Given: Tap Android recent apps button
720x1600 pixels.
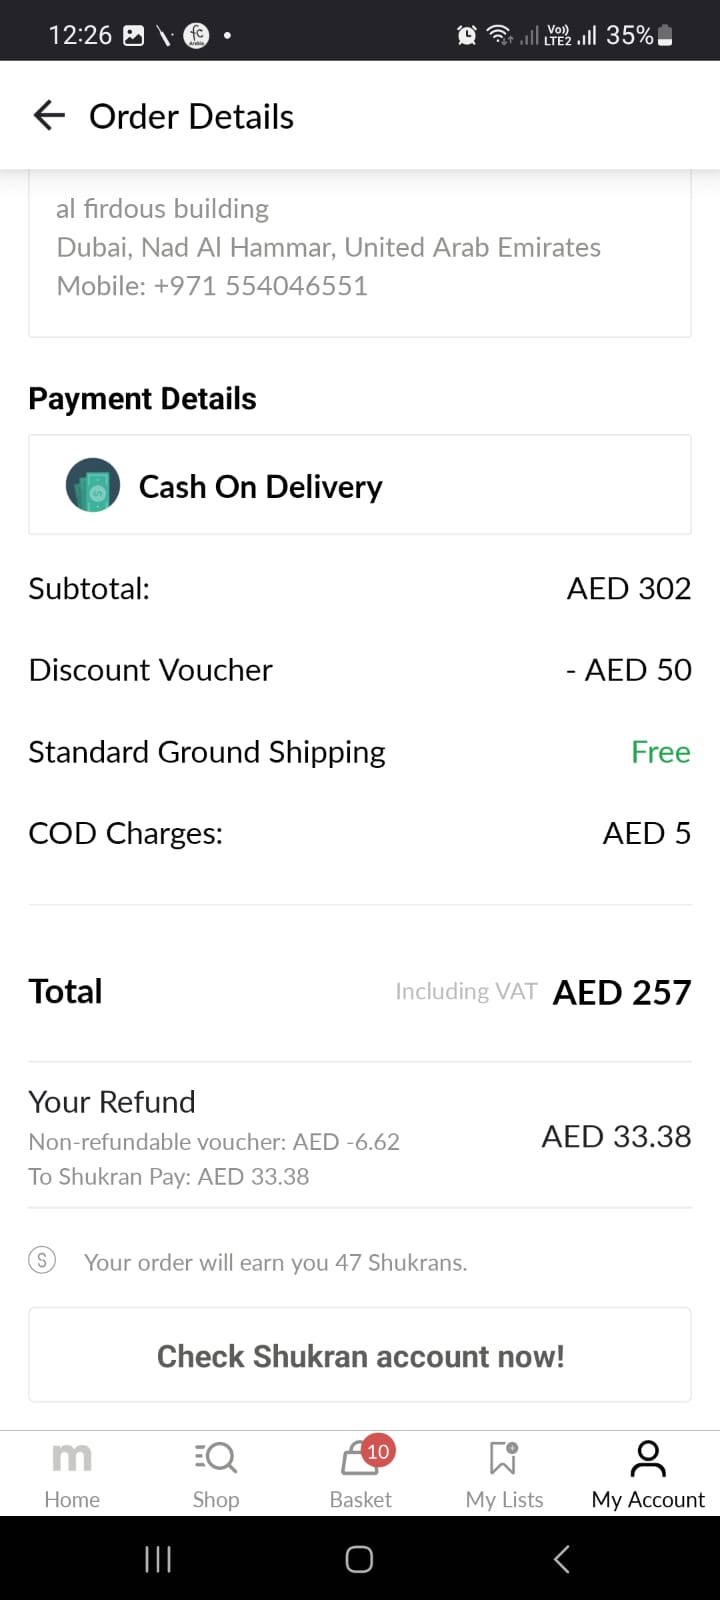Looking at the screenshot, I should click(158, 1559).
